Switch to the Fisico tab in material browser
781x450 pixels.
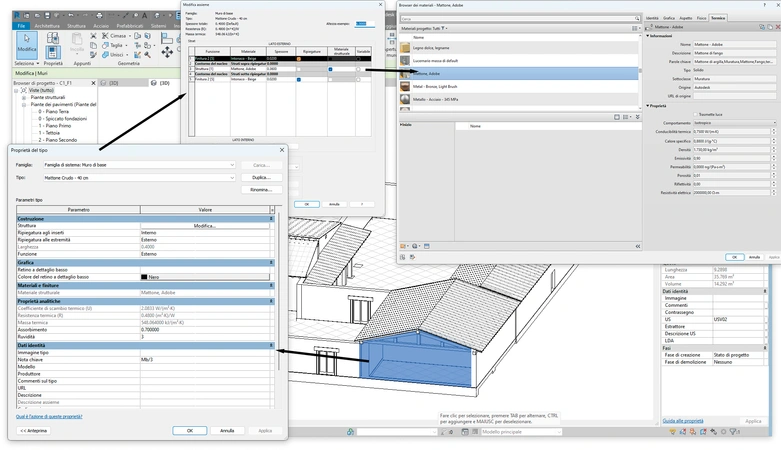point(701,18)
